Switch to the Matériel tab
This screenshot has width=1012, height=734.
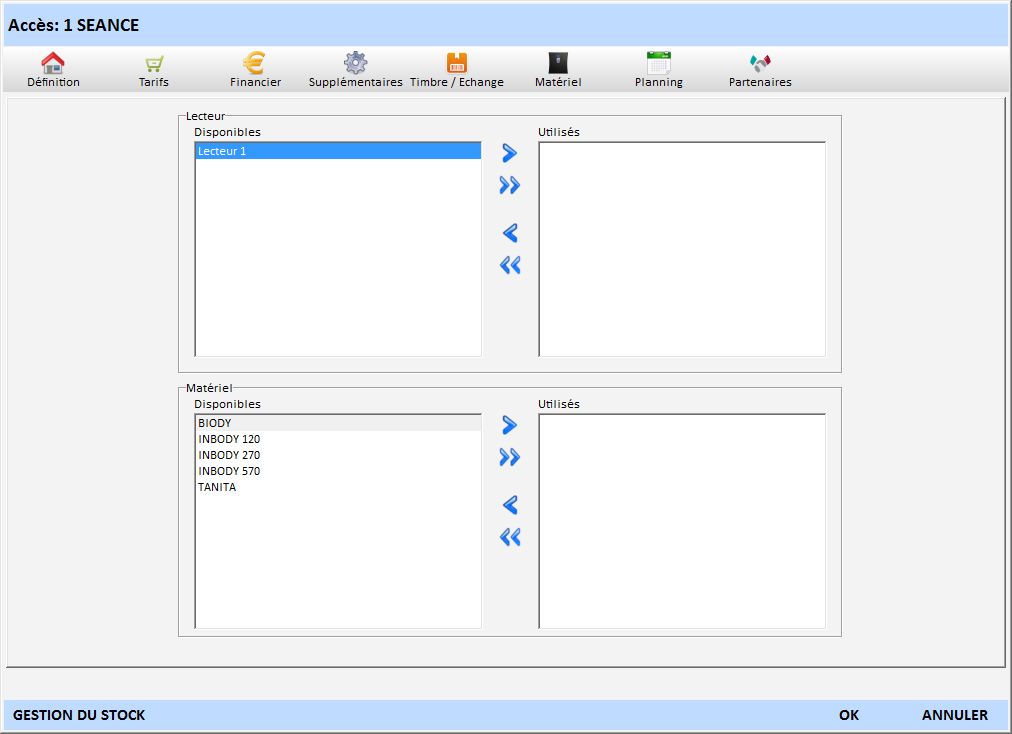(557, 70)
